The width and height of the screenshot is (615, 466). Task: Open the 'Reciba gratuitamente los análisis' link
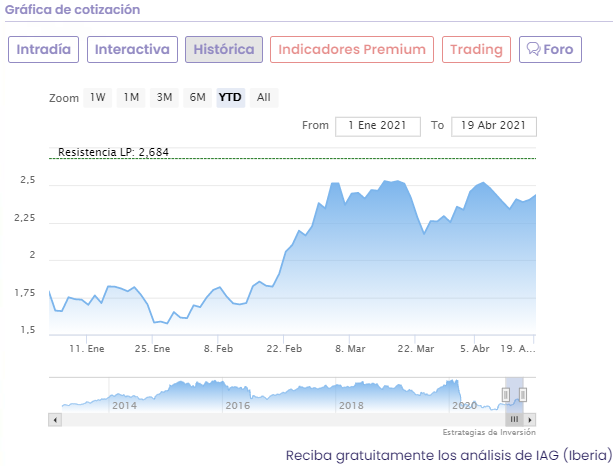448,455
